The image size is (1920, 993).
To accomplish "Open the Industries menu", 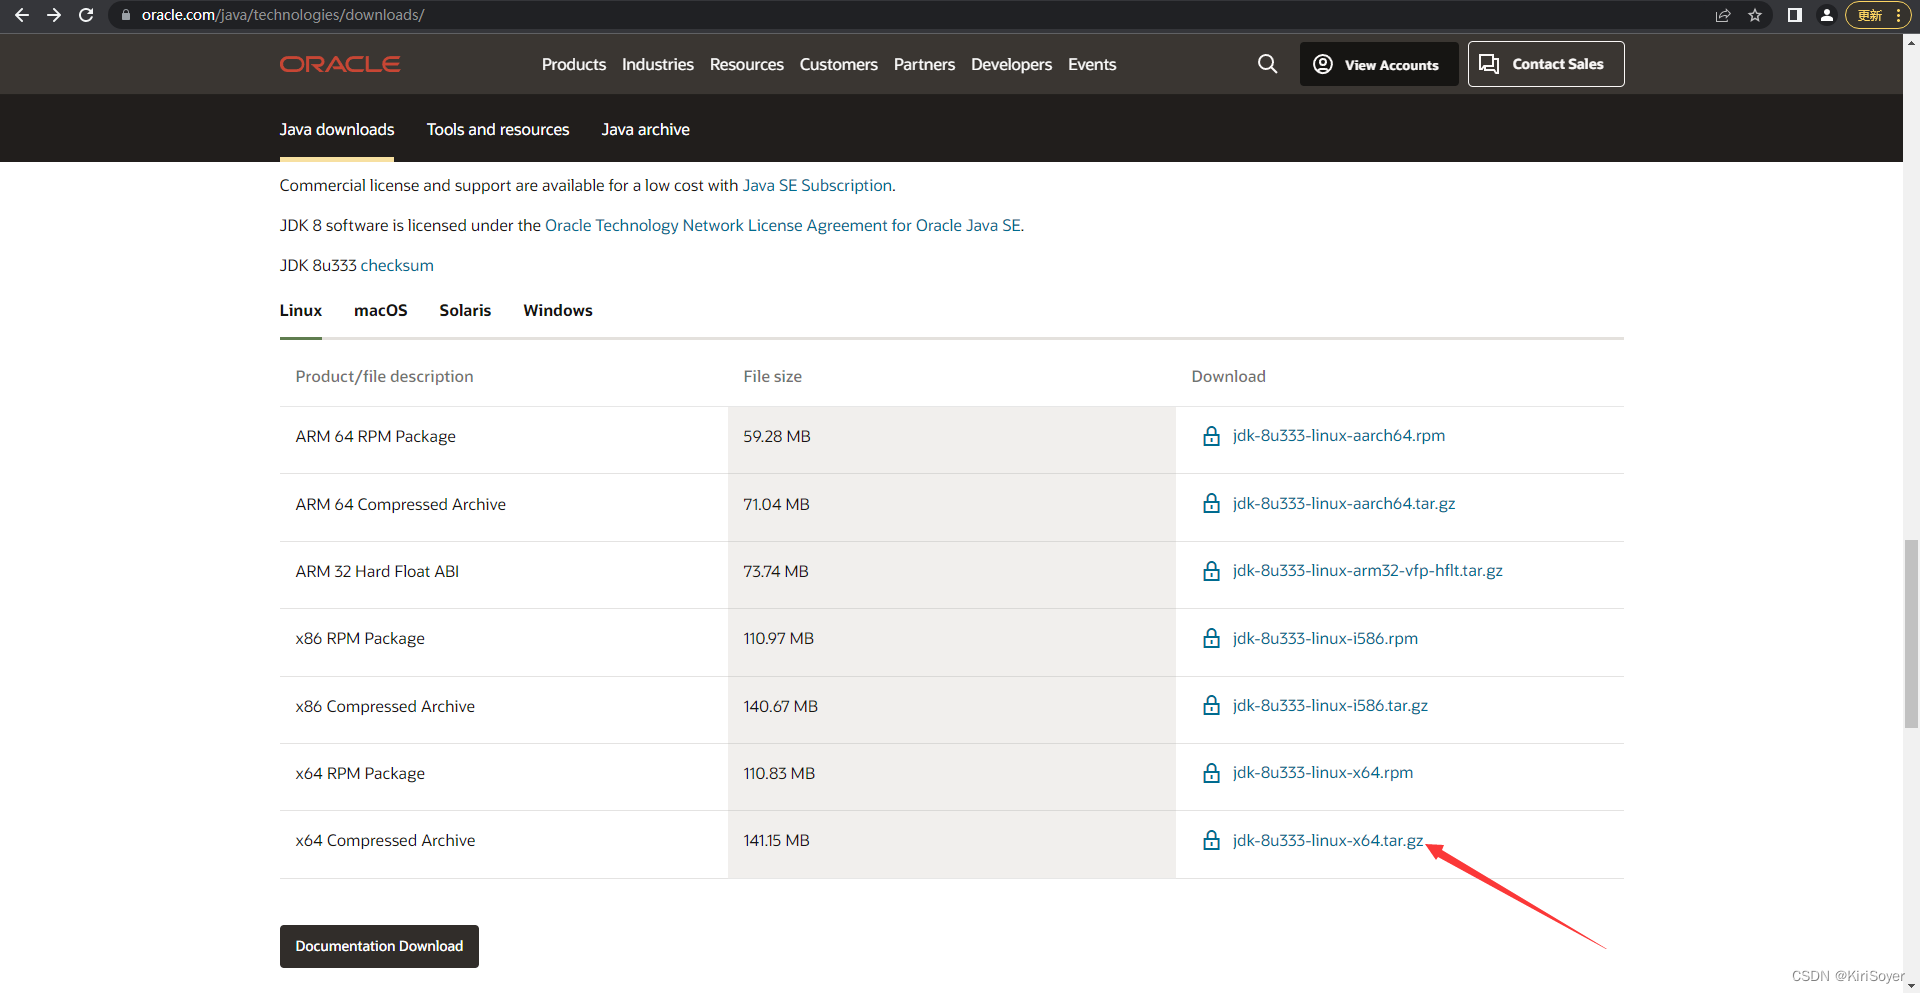I will coord(658,64).
